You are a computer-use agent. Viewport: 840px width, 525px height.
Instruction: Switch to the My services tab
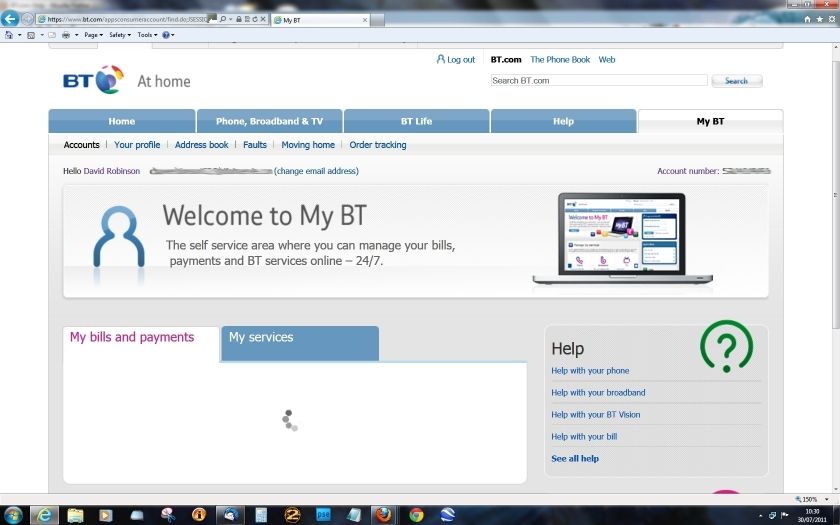click(300, 343)
